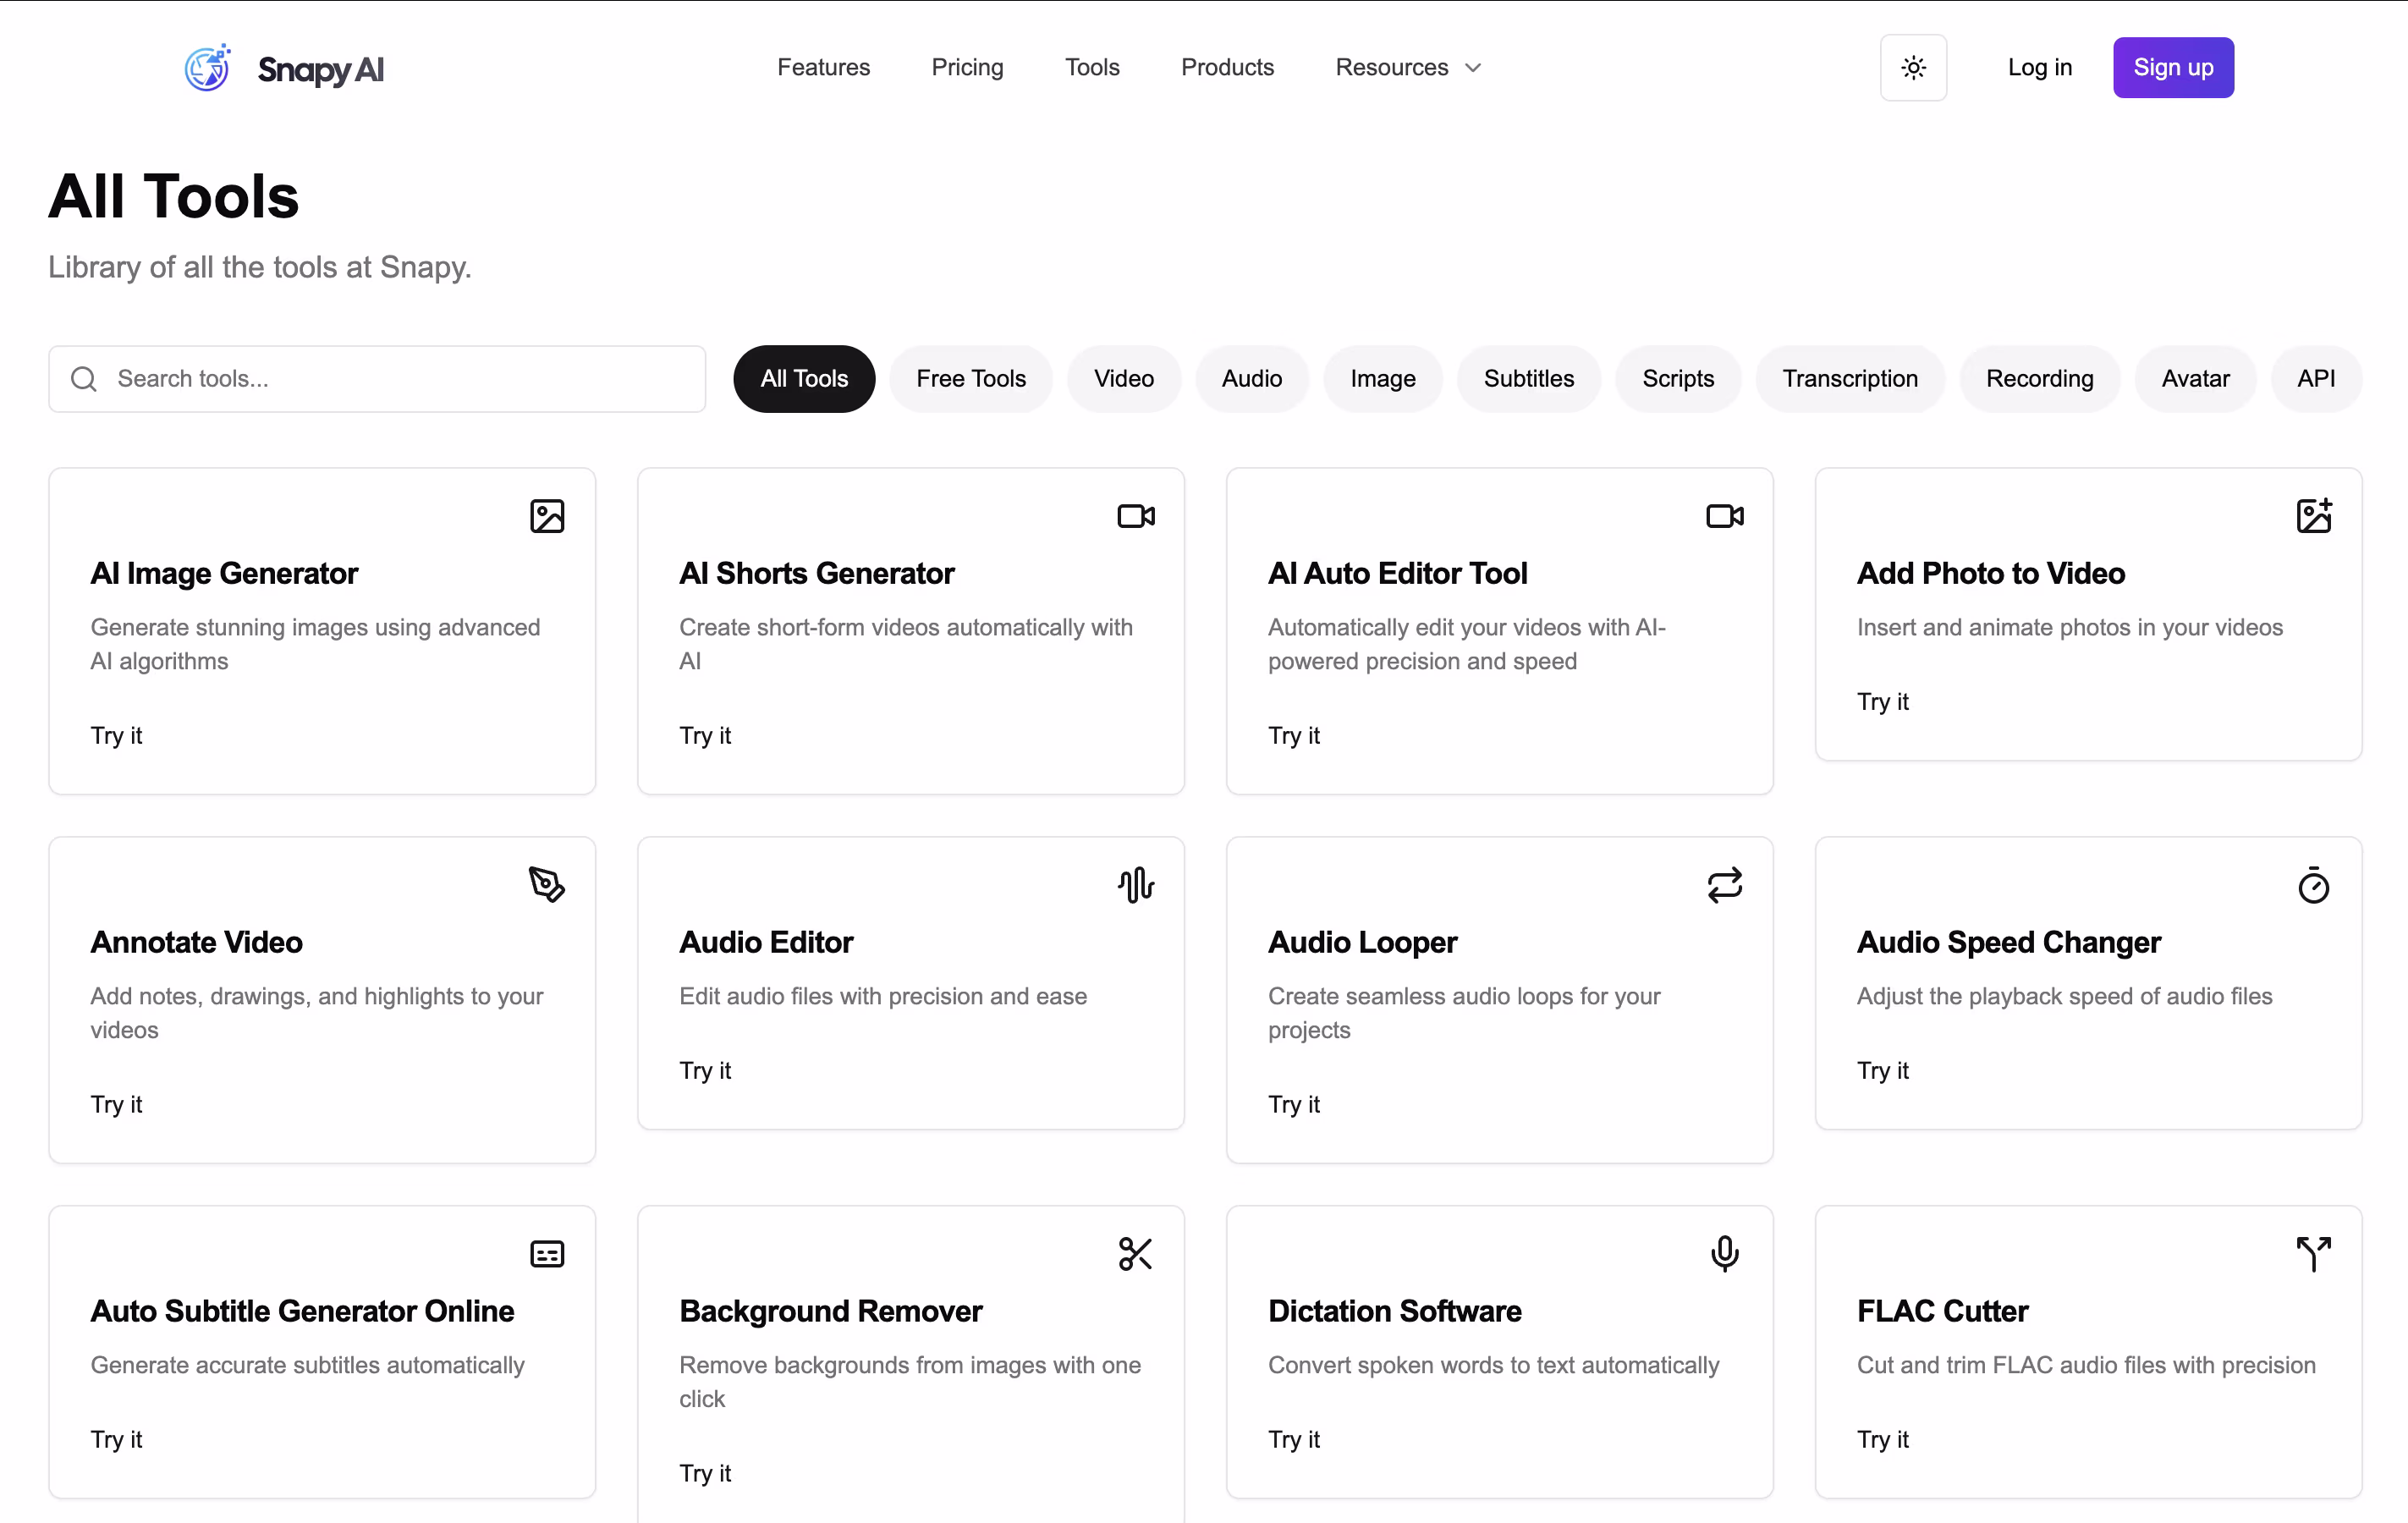Click the microphone icon on Dictation Software card
This screenshot has width=2408, height=1523.
pos(1724,1253)
